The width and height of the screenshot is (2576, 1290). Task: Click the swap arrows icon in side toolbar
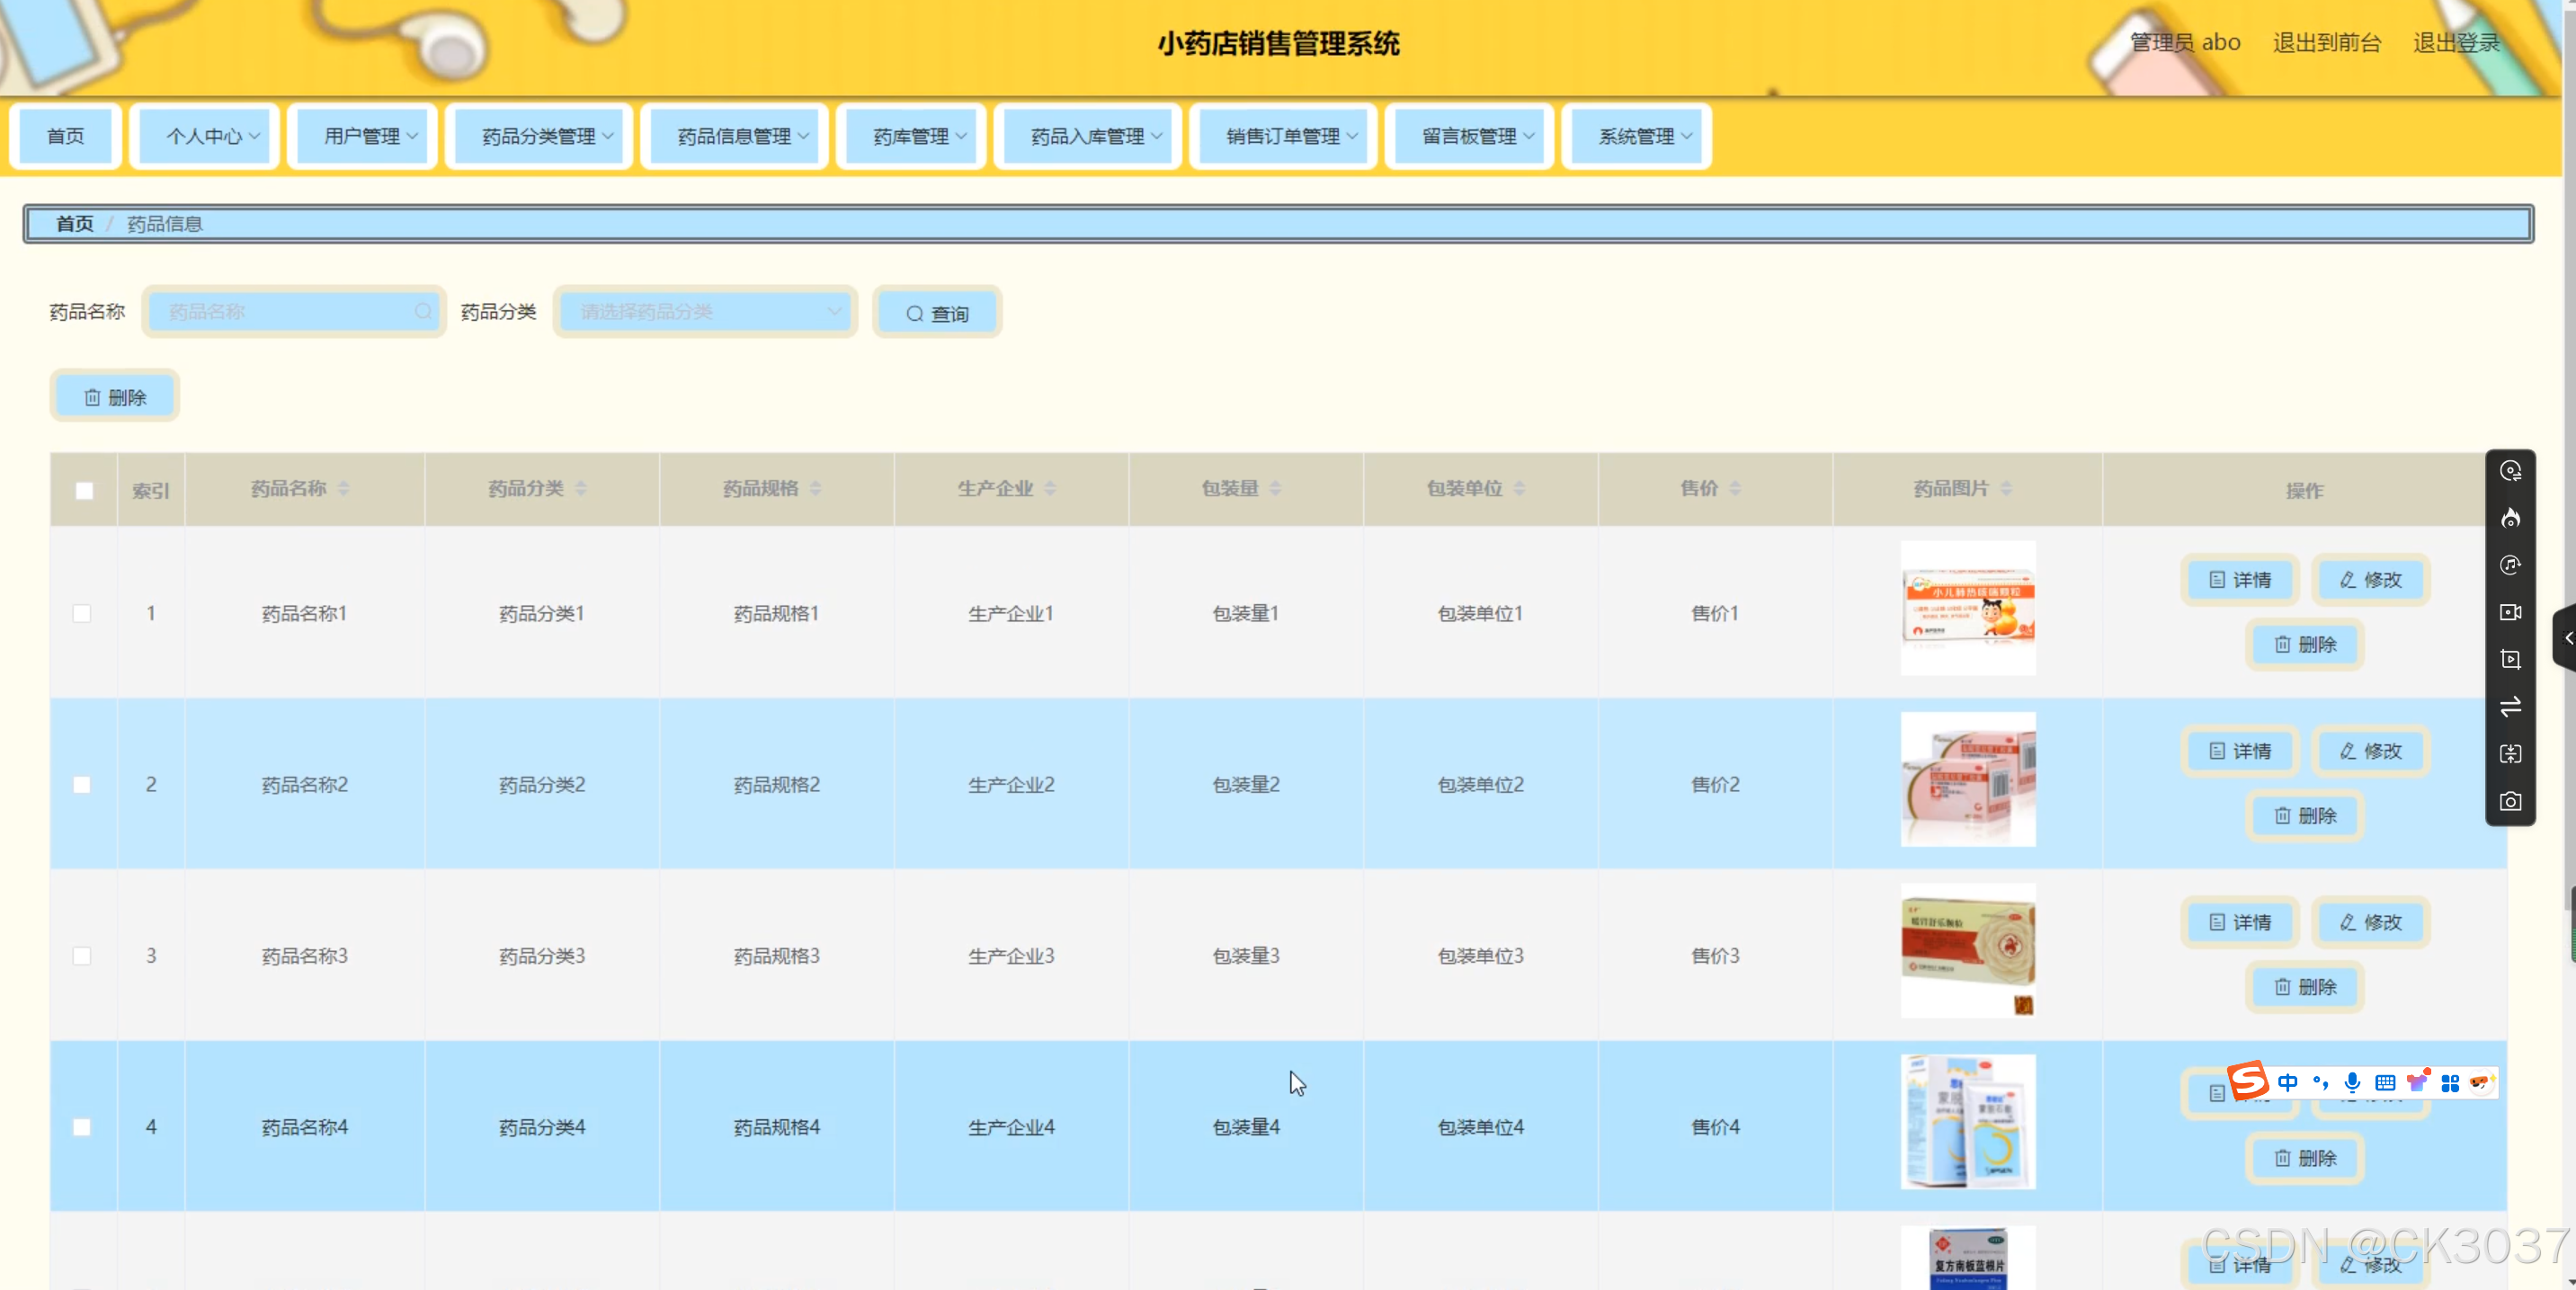tap(2510, 707)
